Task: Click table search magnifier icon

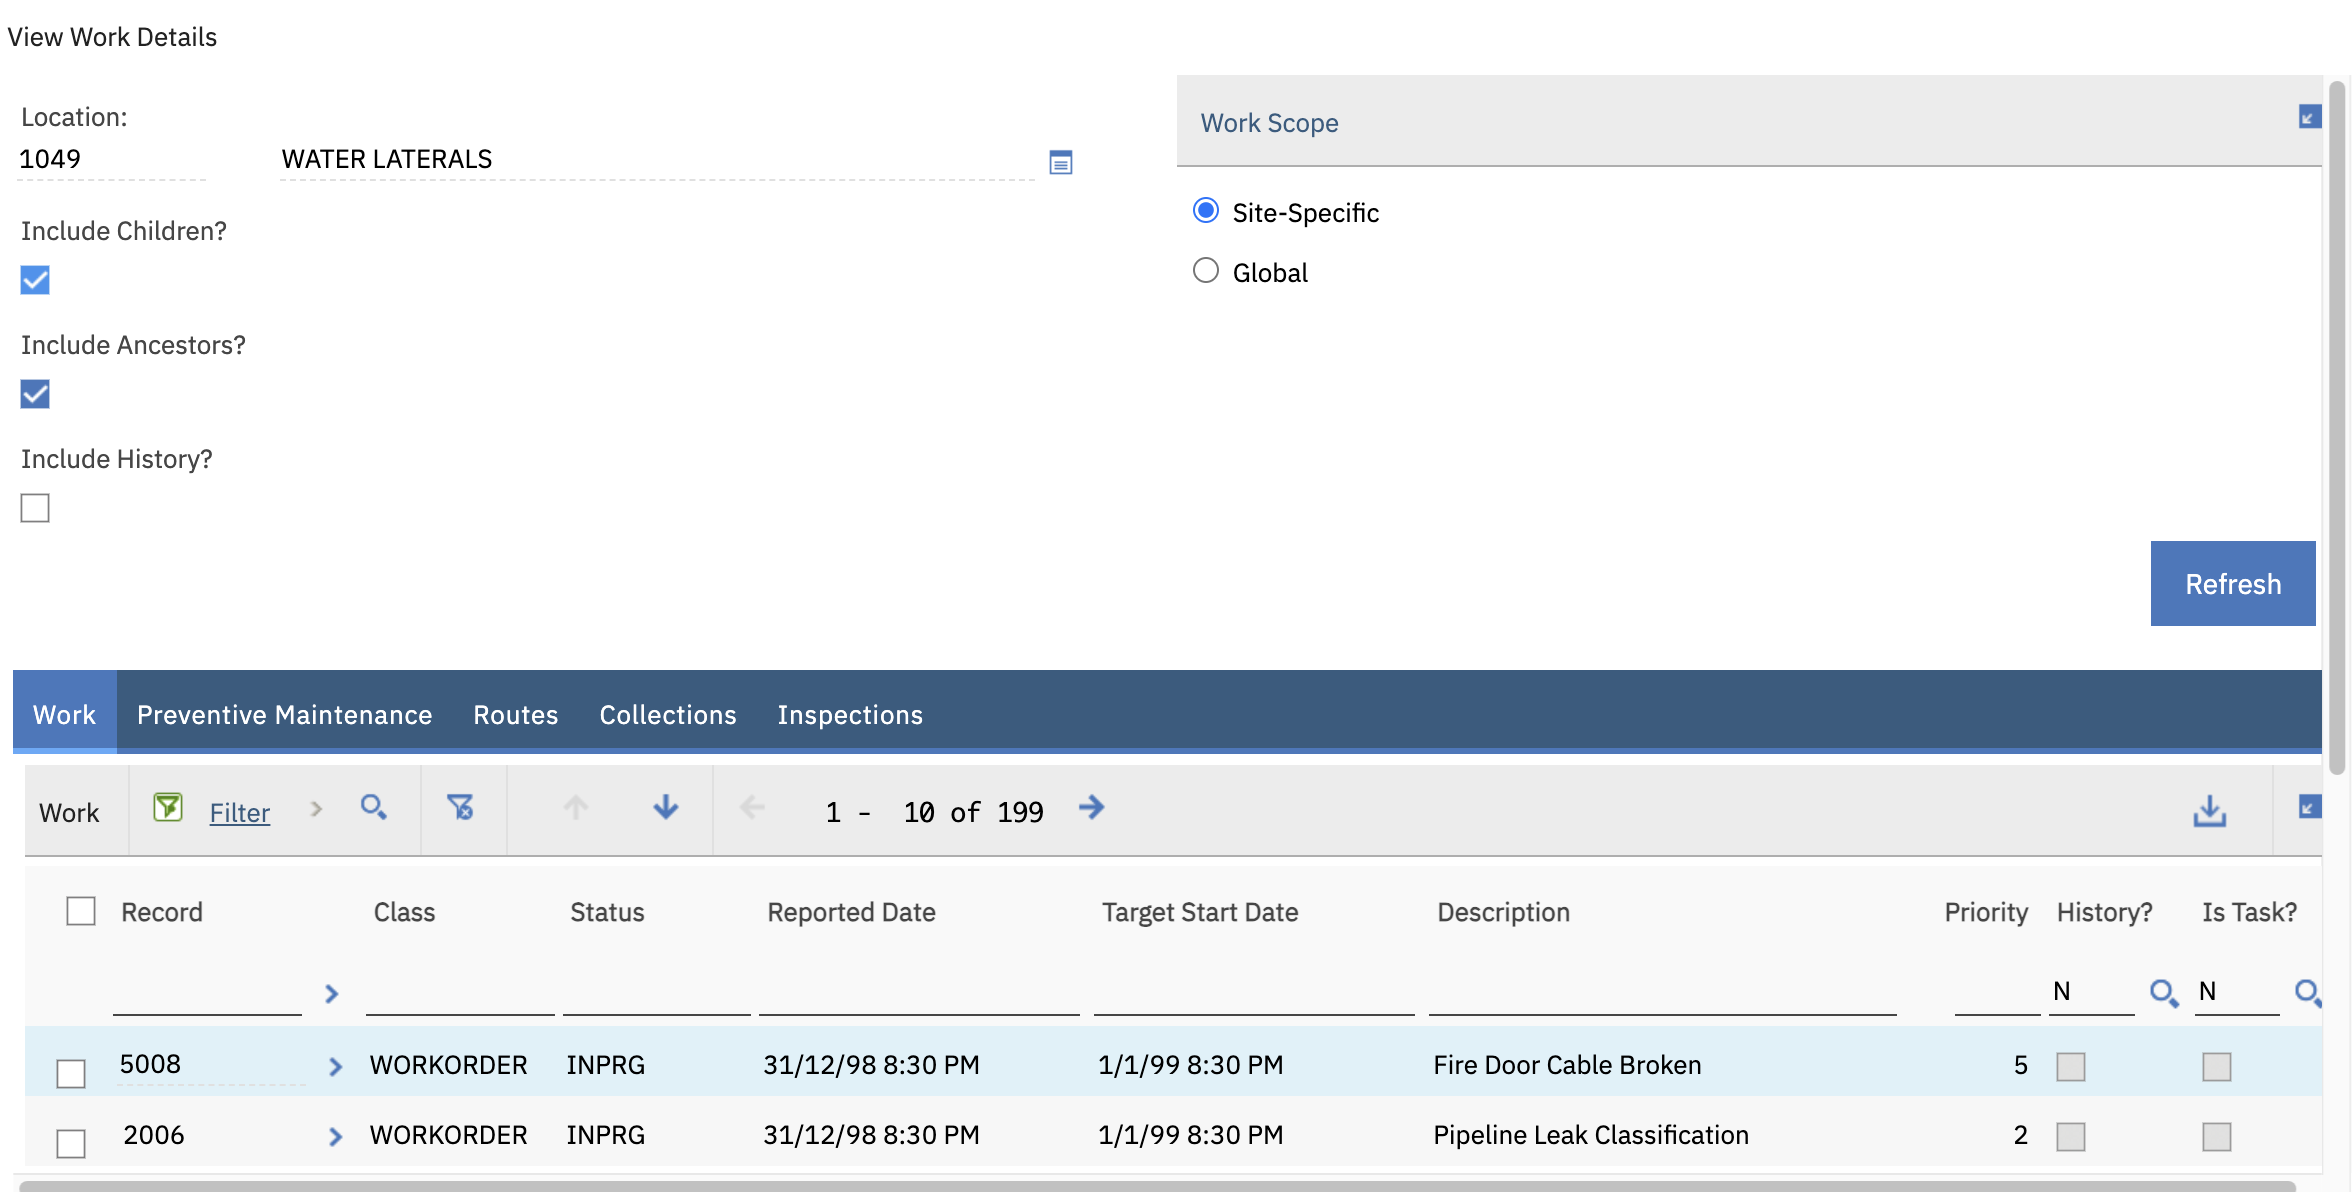Action: (x=373, y=807)
